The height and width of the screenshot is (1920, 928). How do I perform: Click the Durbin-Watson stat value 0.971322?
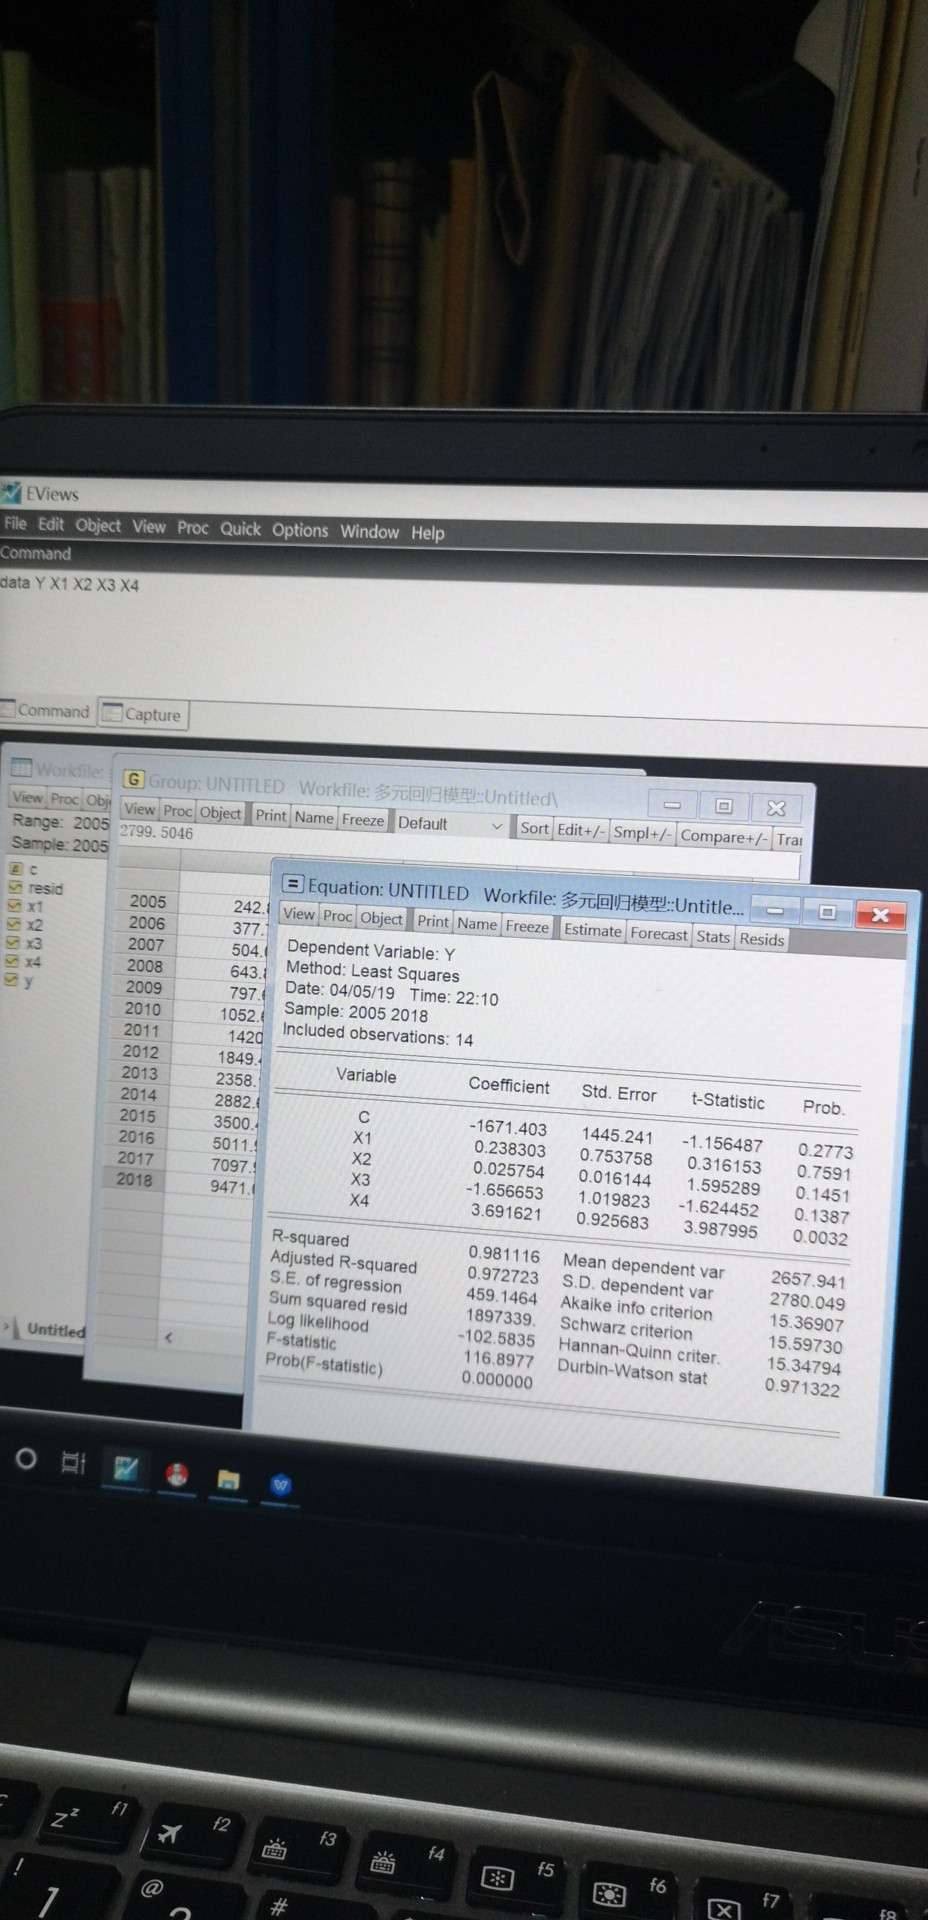coord(803,1387)
